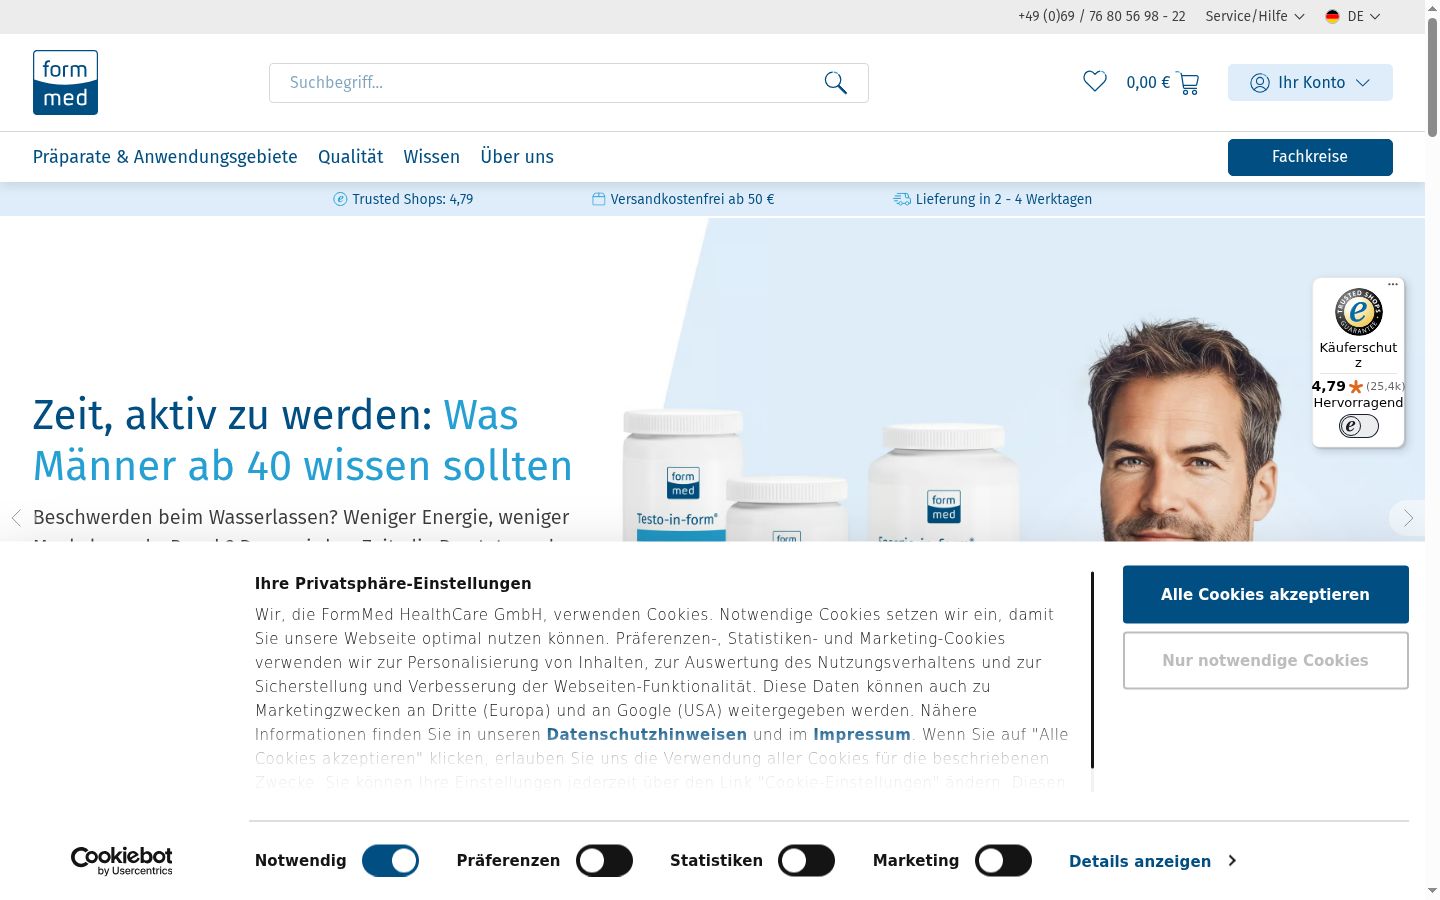
Task: Click the Versandkostenfrei package icon
Action: pyautogui.click(x=598, y=199)
